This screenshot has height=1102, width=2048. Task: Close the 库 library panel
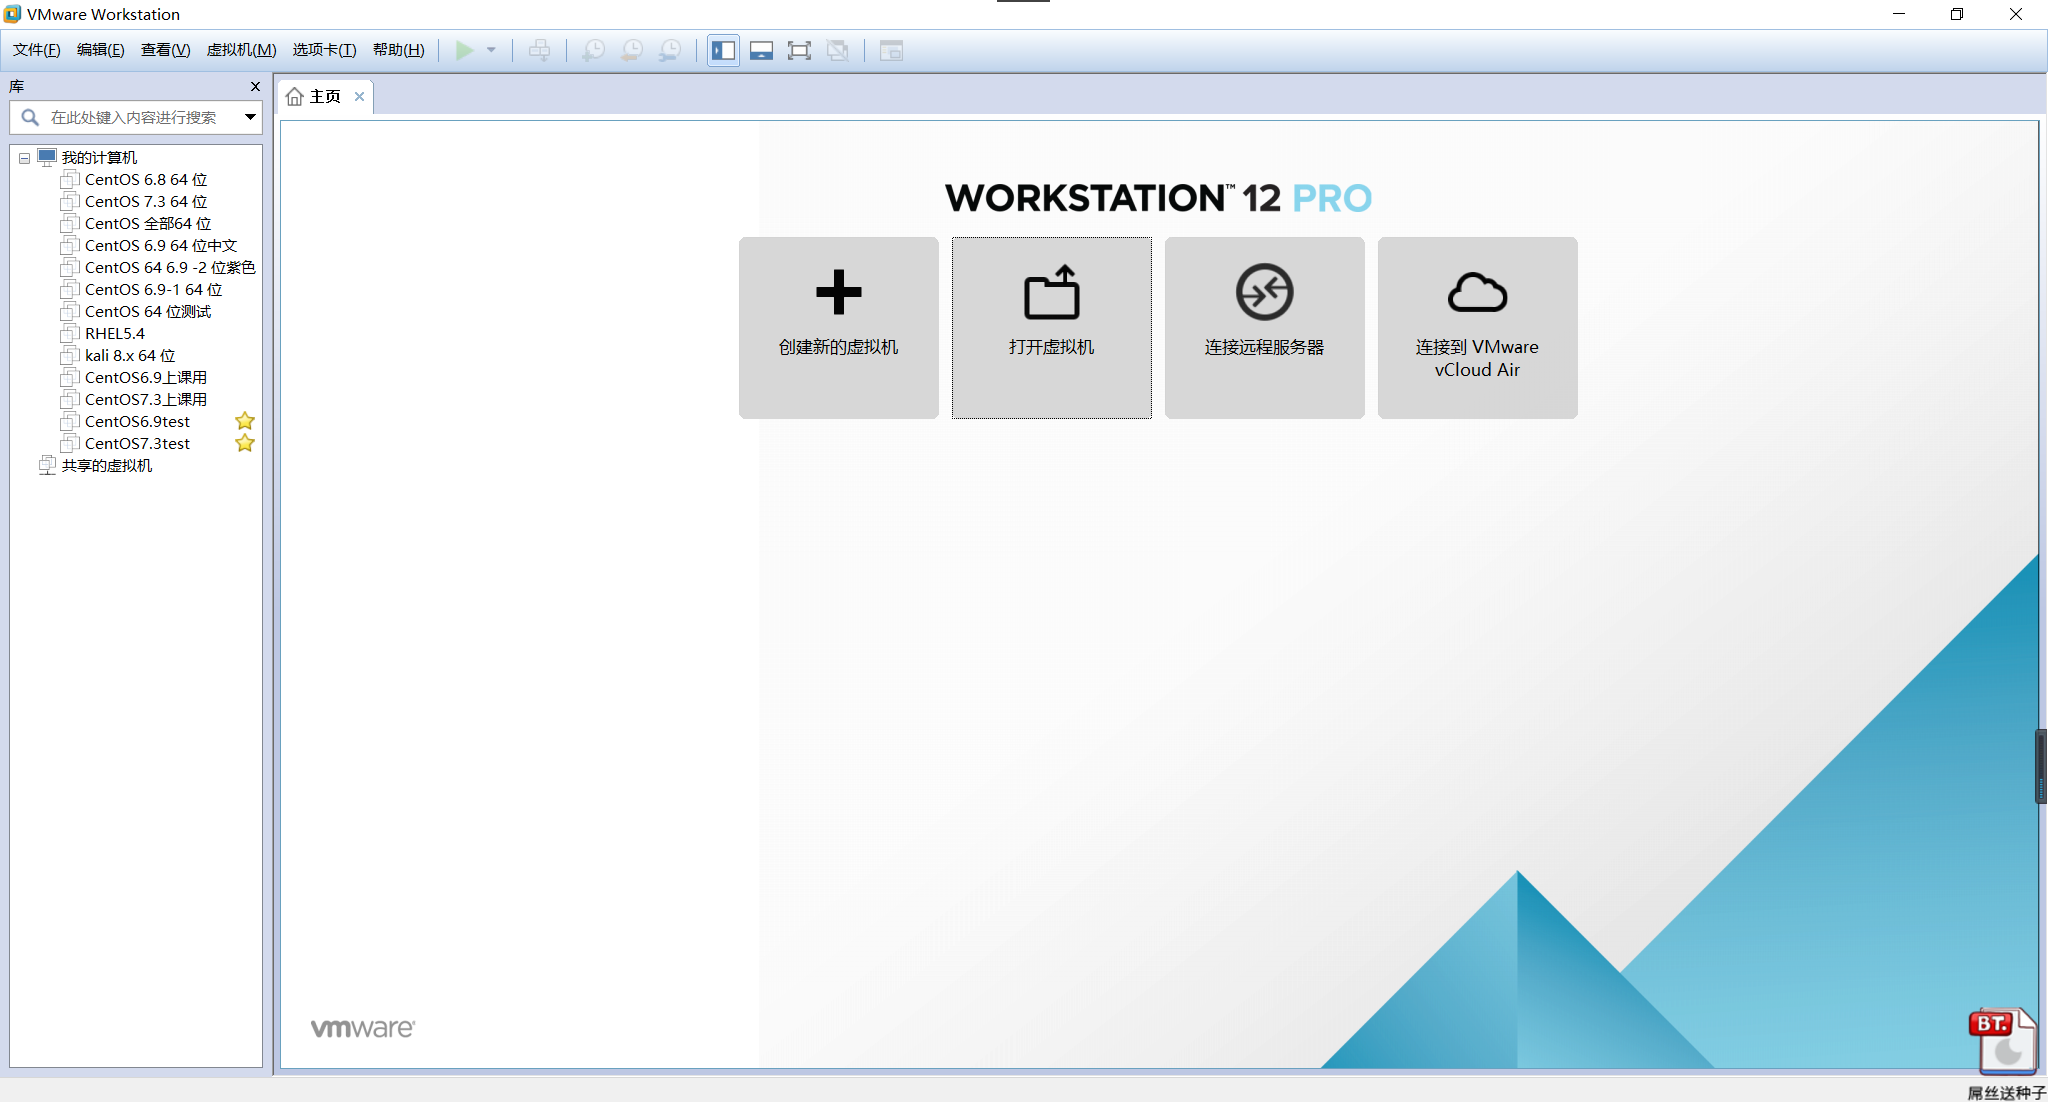click(x=255, y=87)
